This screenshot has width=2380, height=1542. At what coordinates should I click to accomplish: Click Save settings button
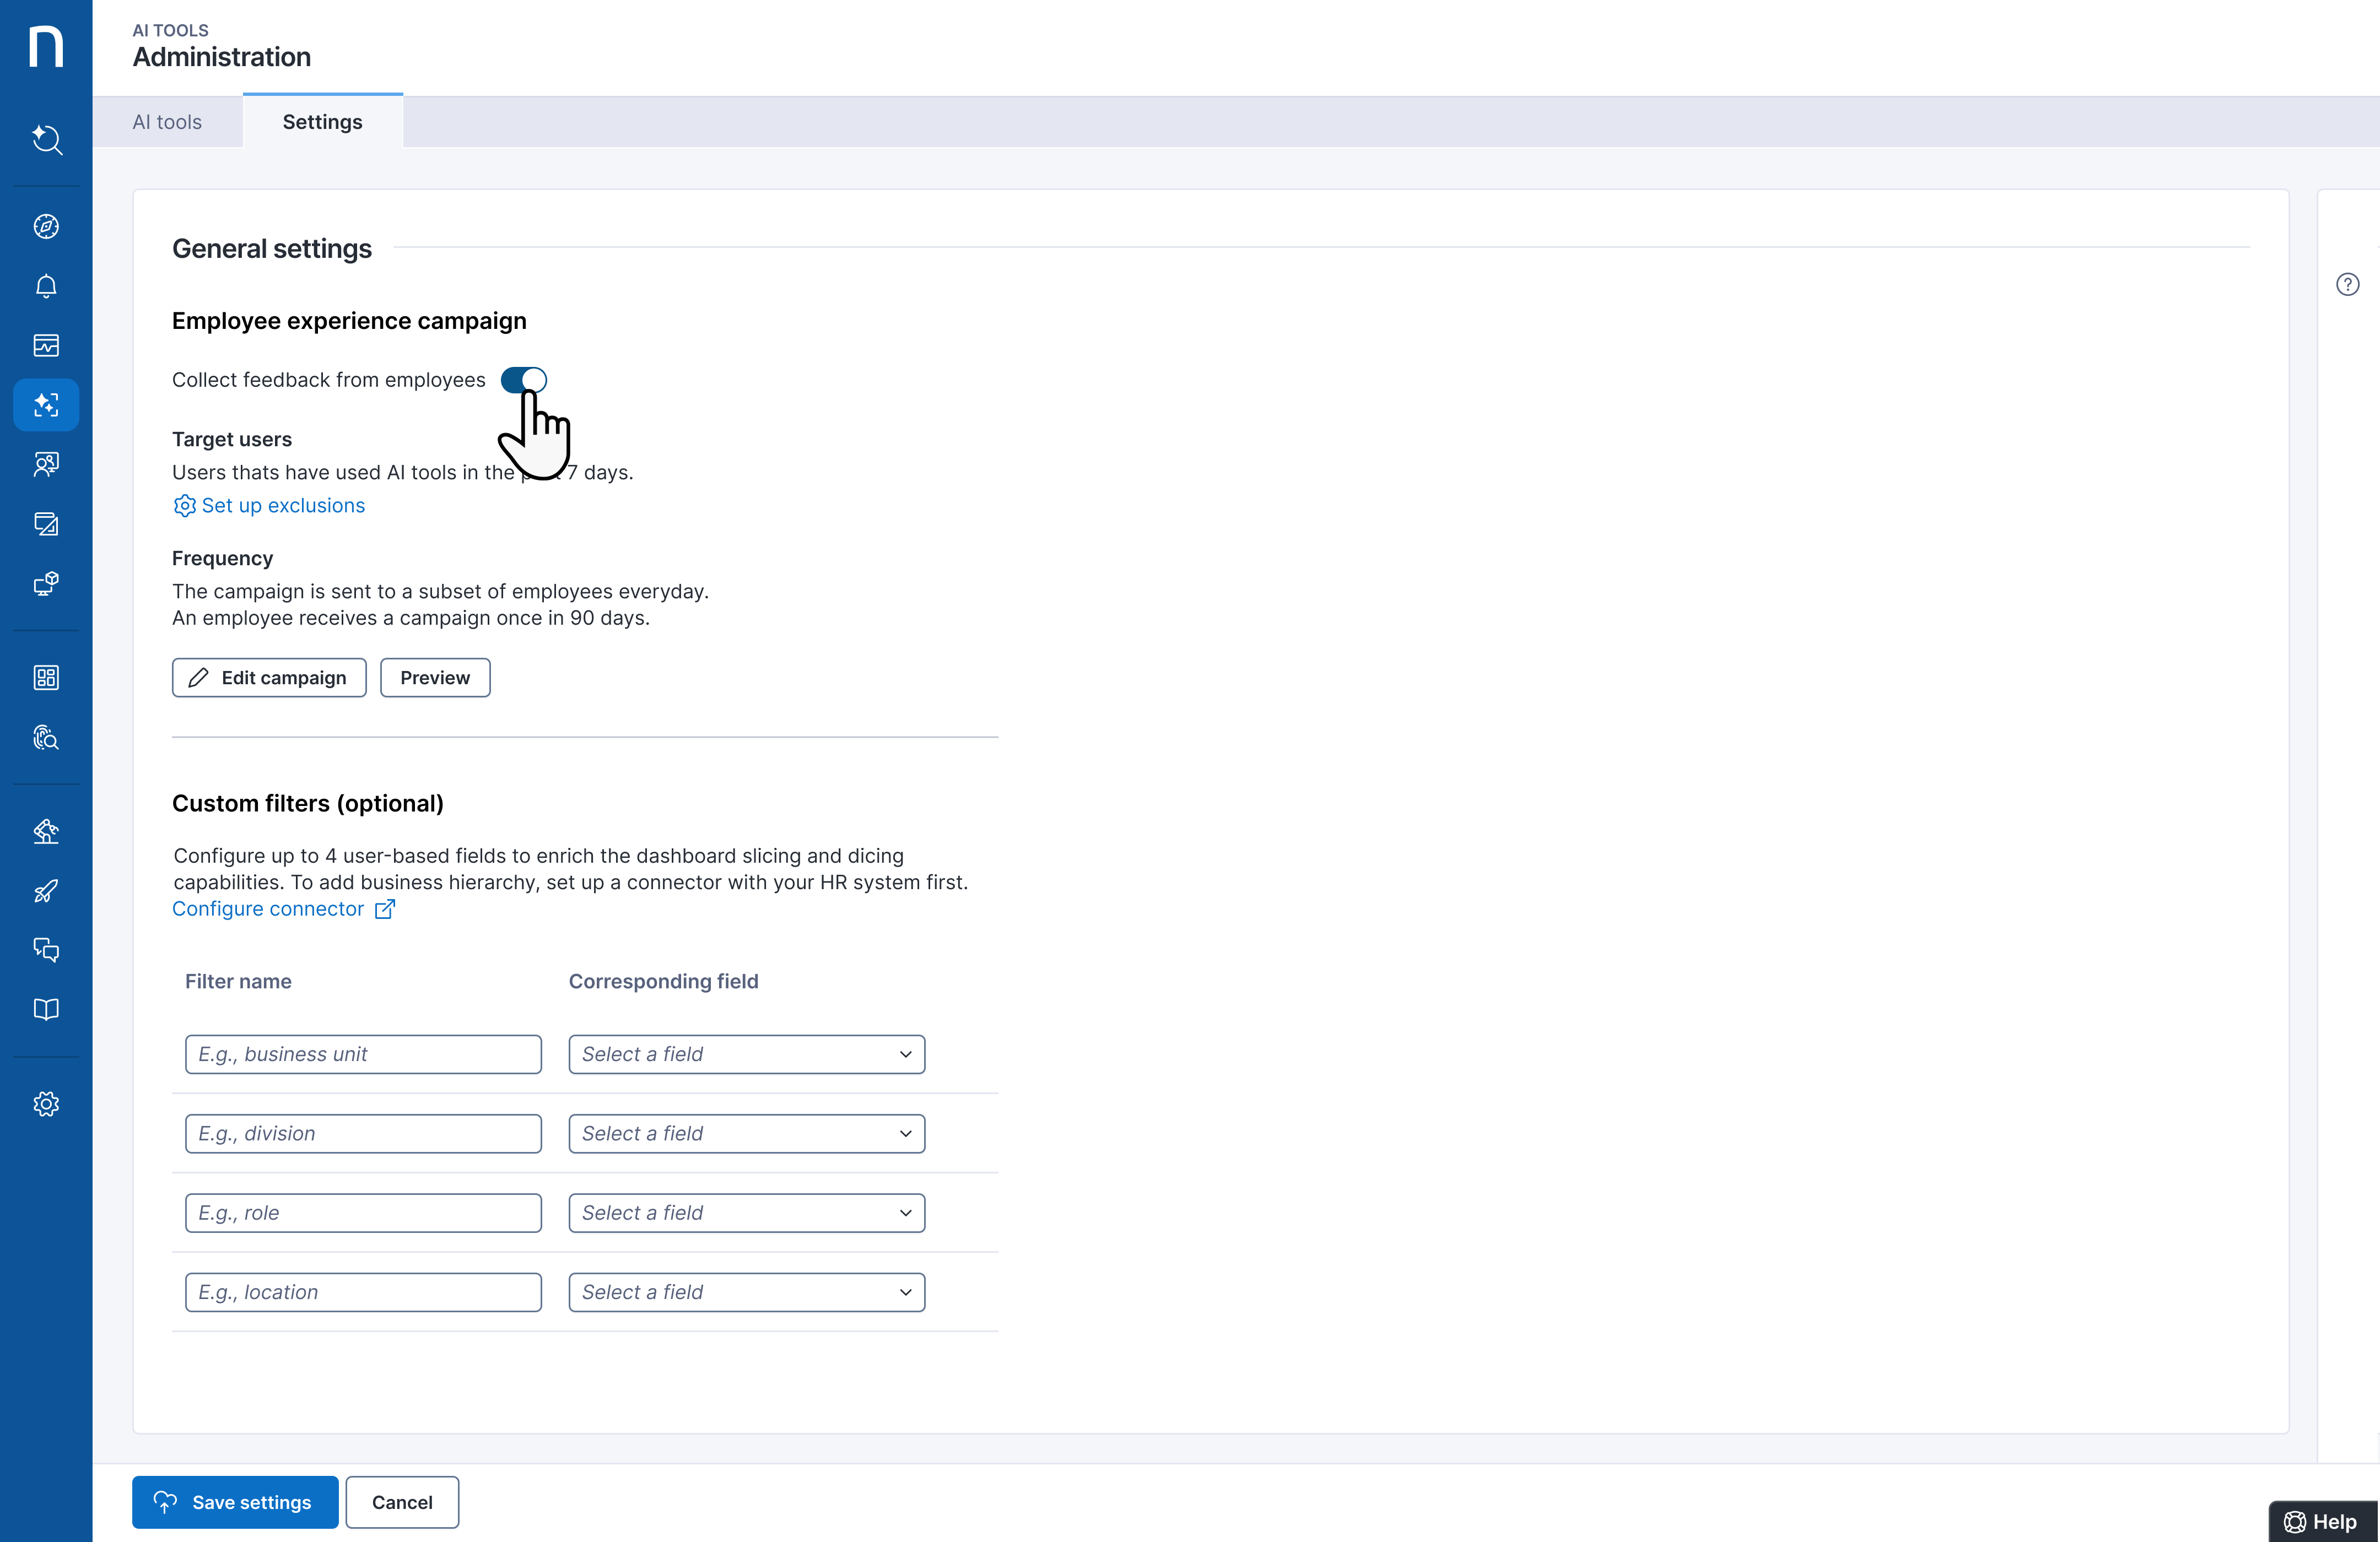[235, 1502]
